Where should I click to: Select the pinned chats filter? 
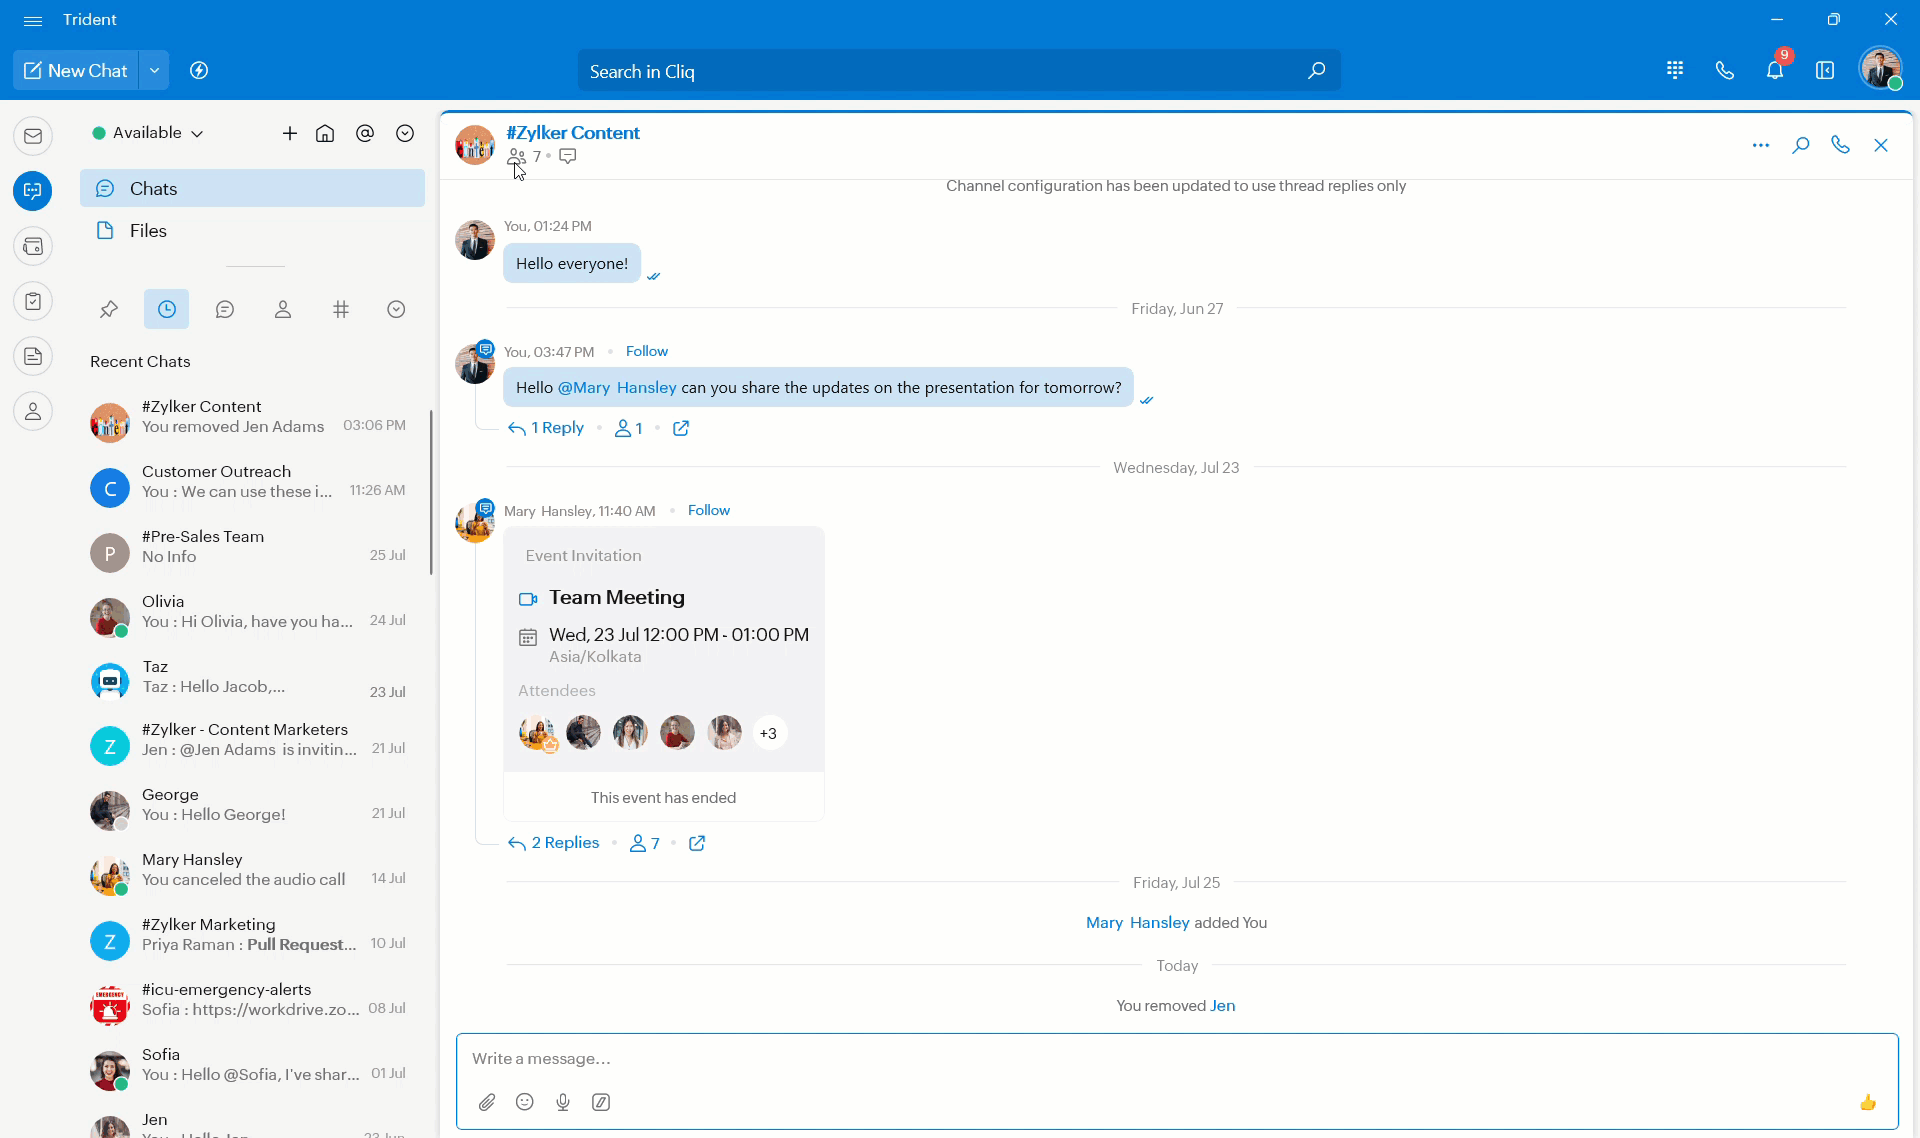[109, 310]
